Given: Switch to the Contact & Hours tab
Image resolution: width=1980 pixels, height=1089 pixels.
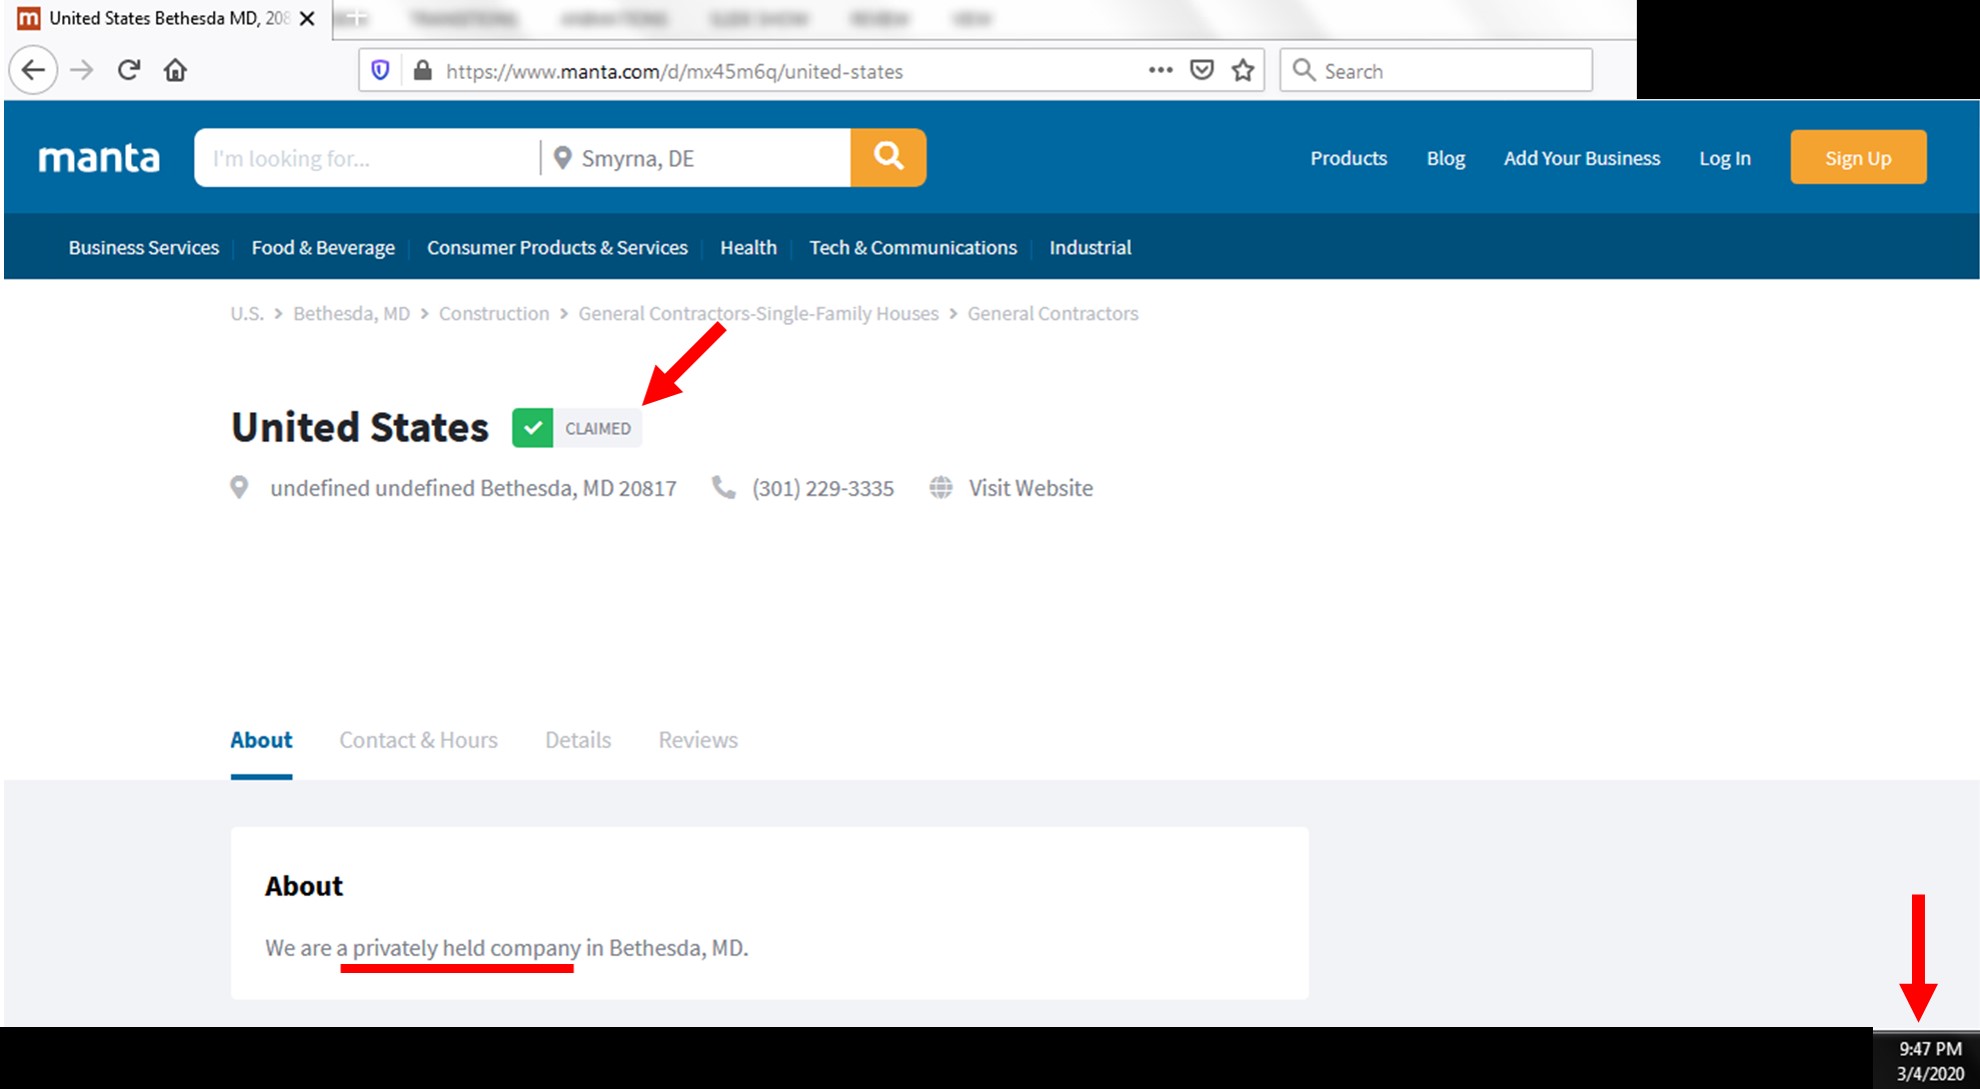Looking at the screenshot, I should point(418,740).
